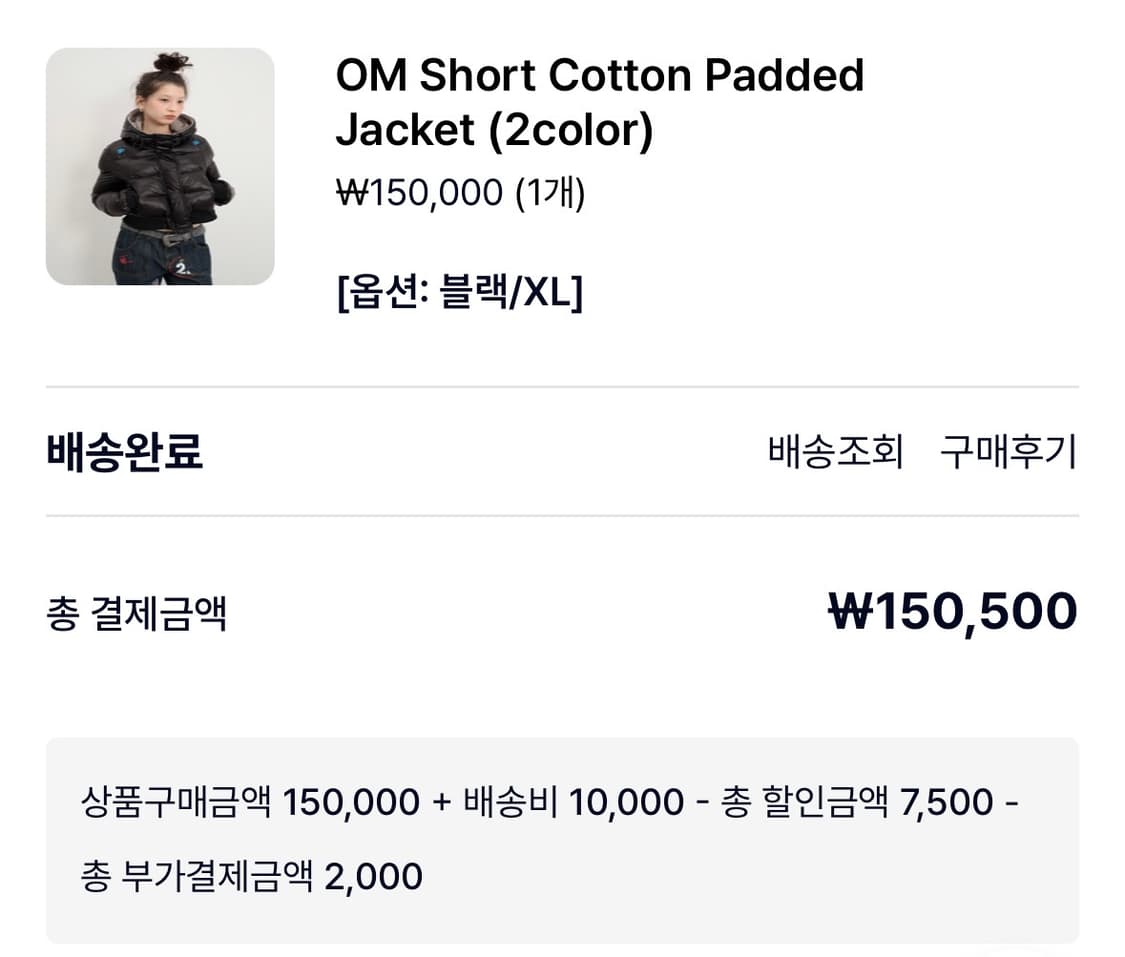This screenshot has height=957, width=1125.
Task: Click the 150,000 value in the breakdown
Action: [x=351, y=802]
